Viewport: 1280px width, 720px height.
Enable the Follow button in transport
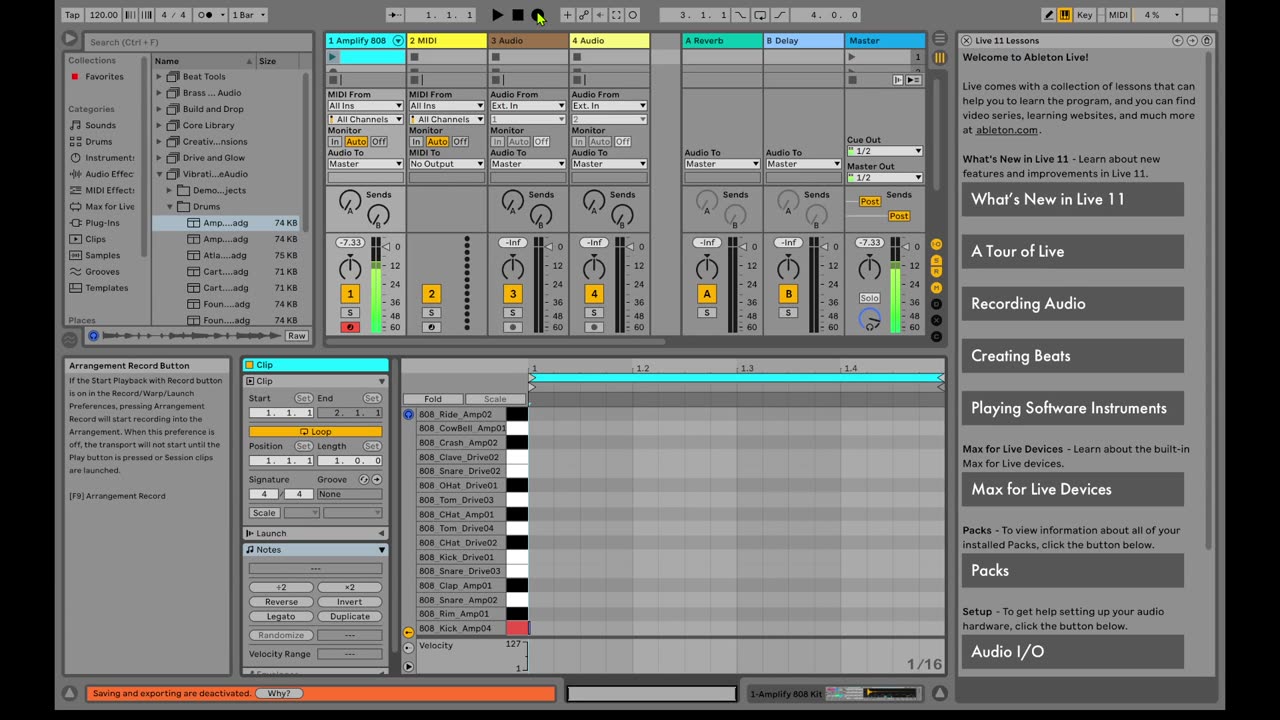click(395, 15)
